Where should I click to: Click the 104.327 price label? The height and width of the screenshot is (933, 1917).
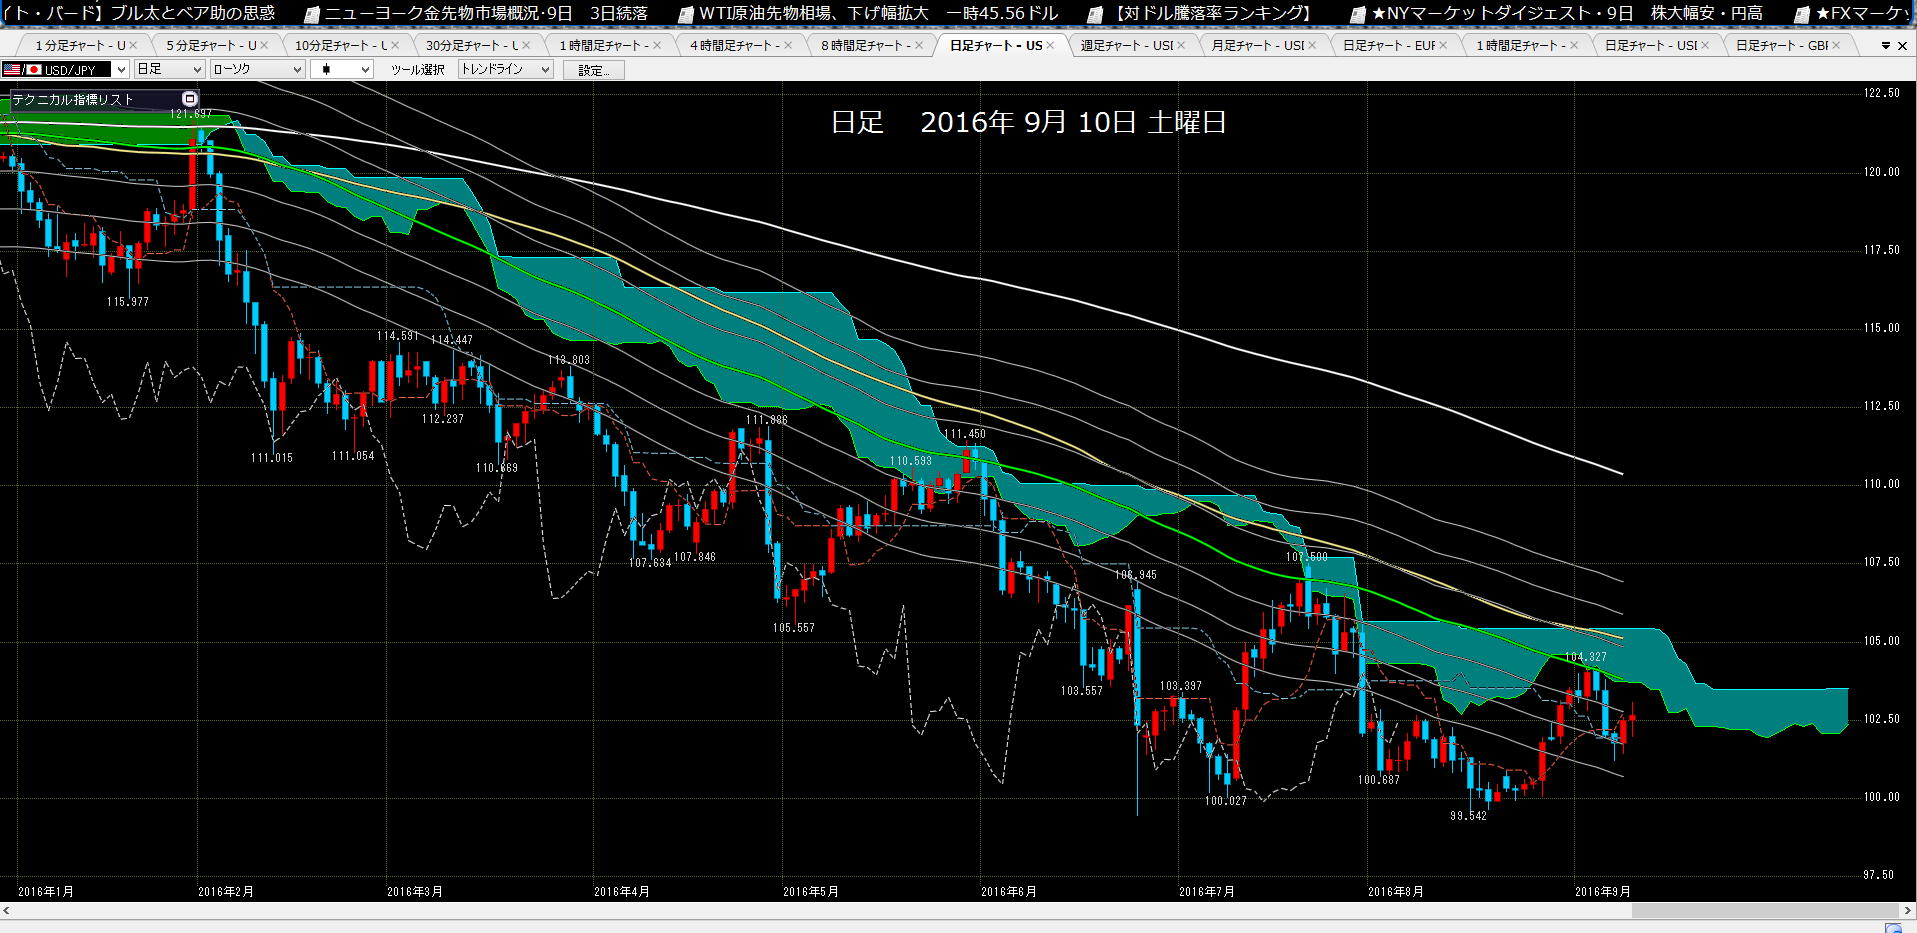1586,657
